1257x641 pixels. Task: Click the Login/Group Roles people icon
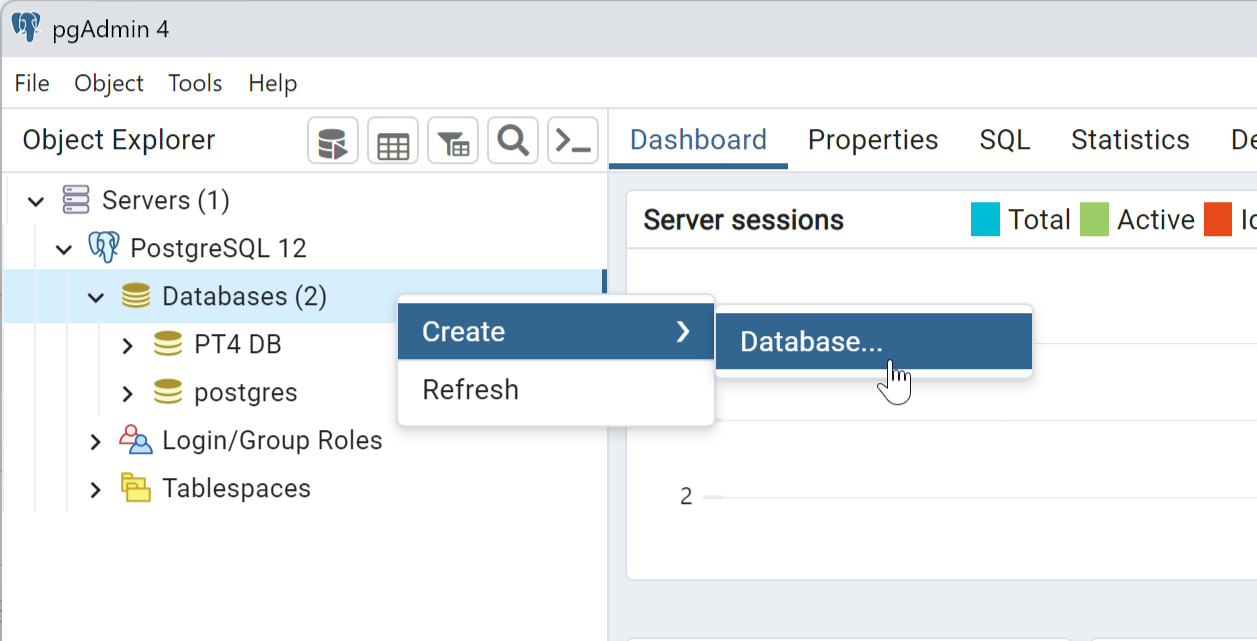pos(135,440)
